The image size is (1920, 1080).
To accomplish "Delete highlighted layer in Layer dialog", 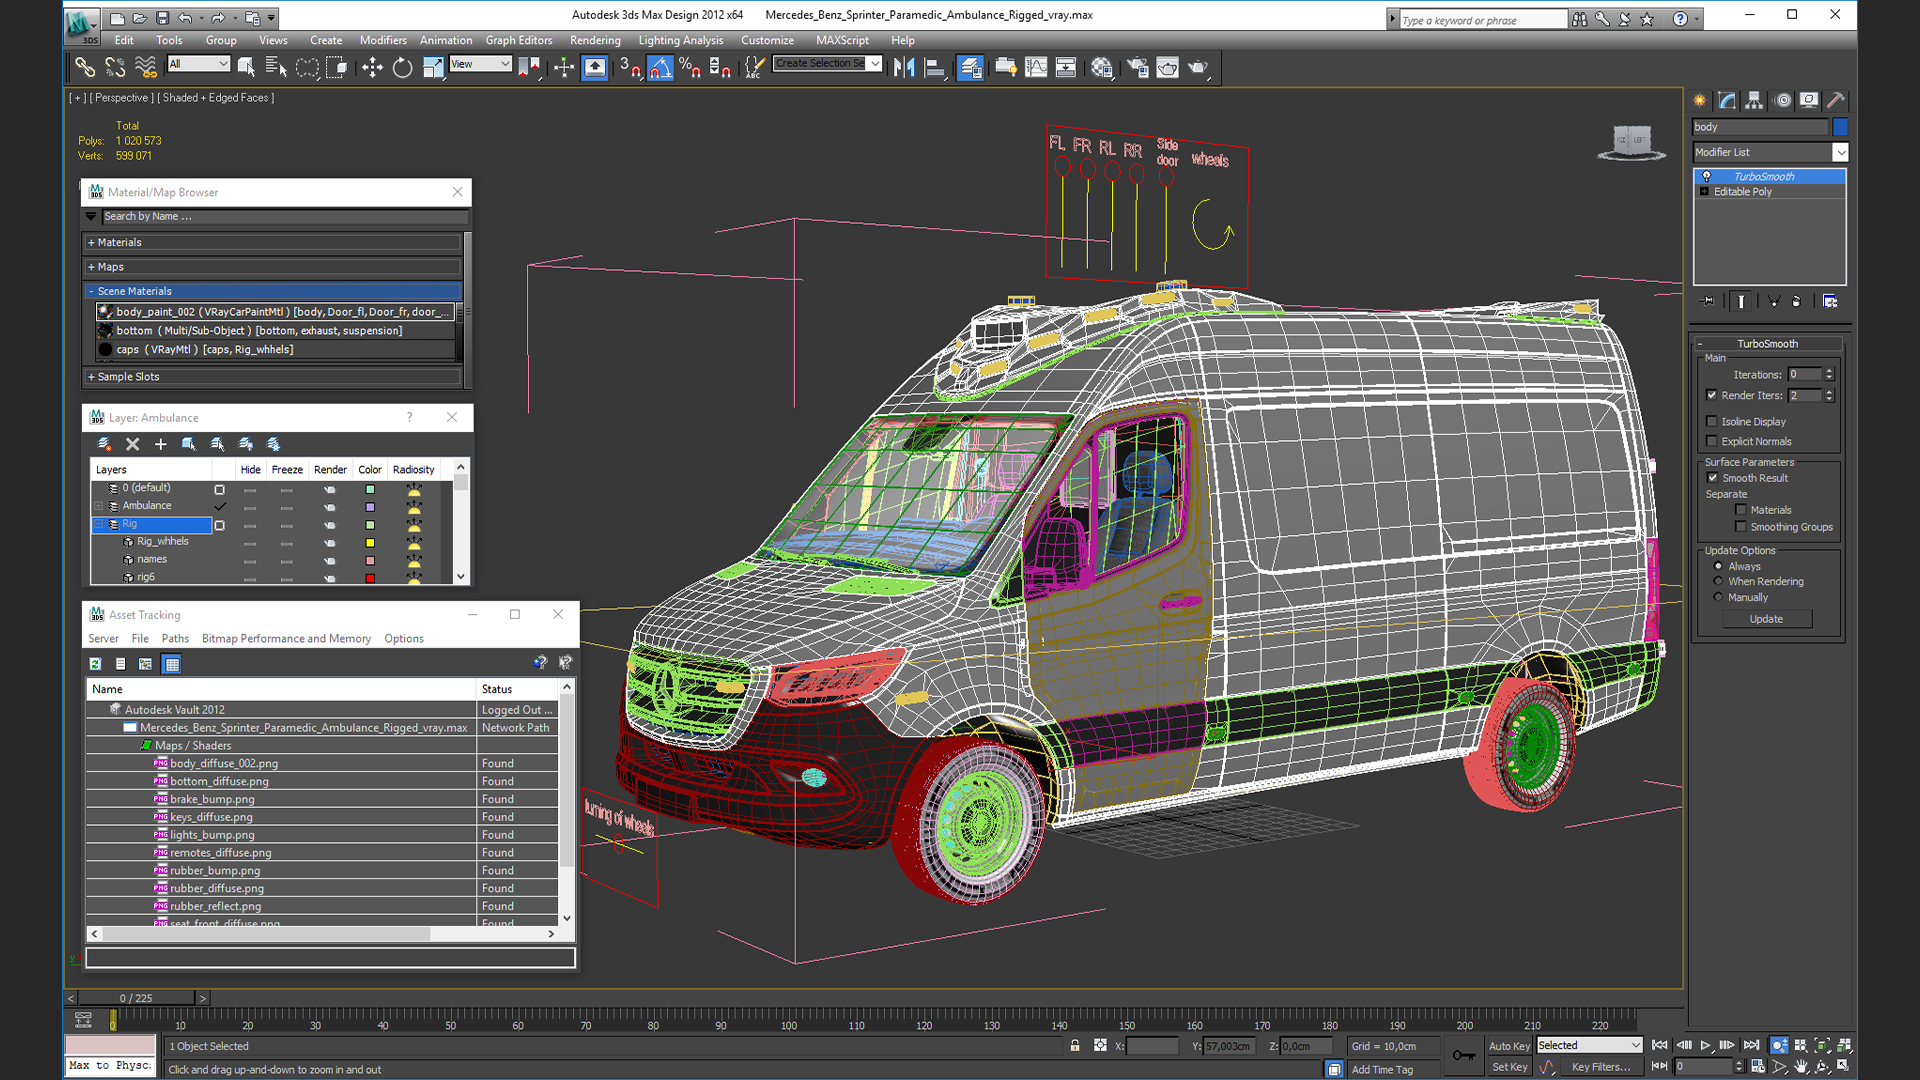I will pos(132,444).
